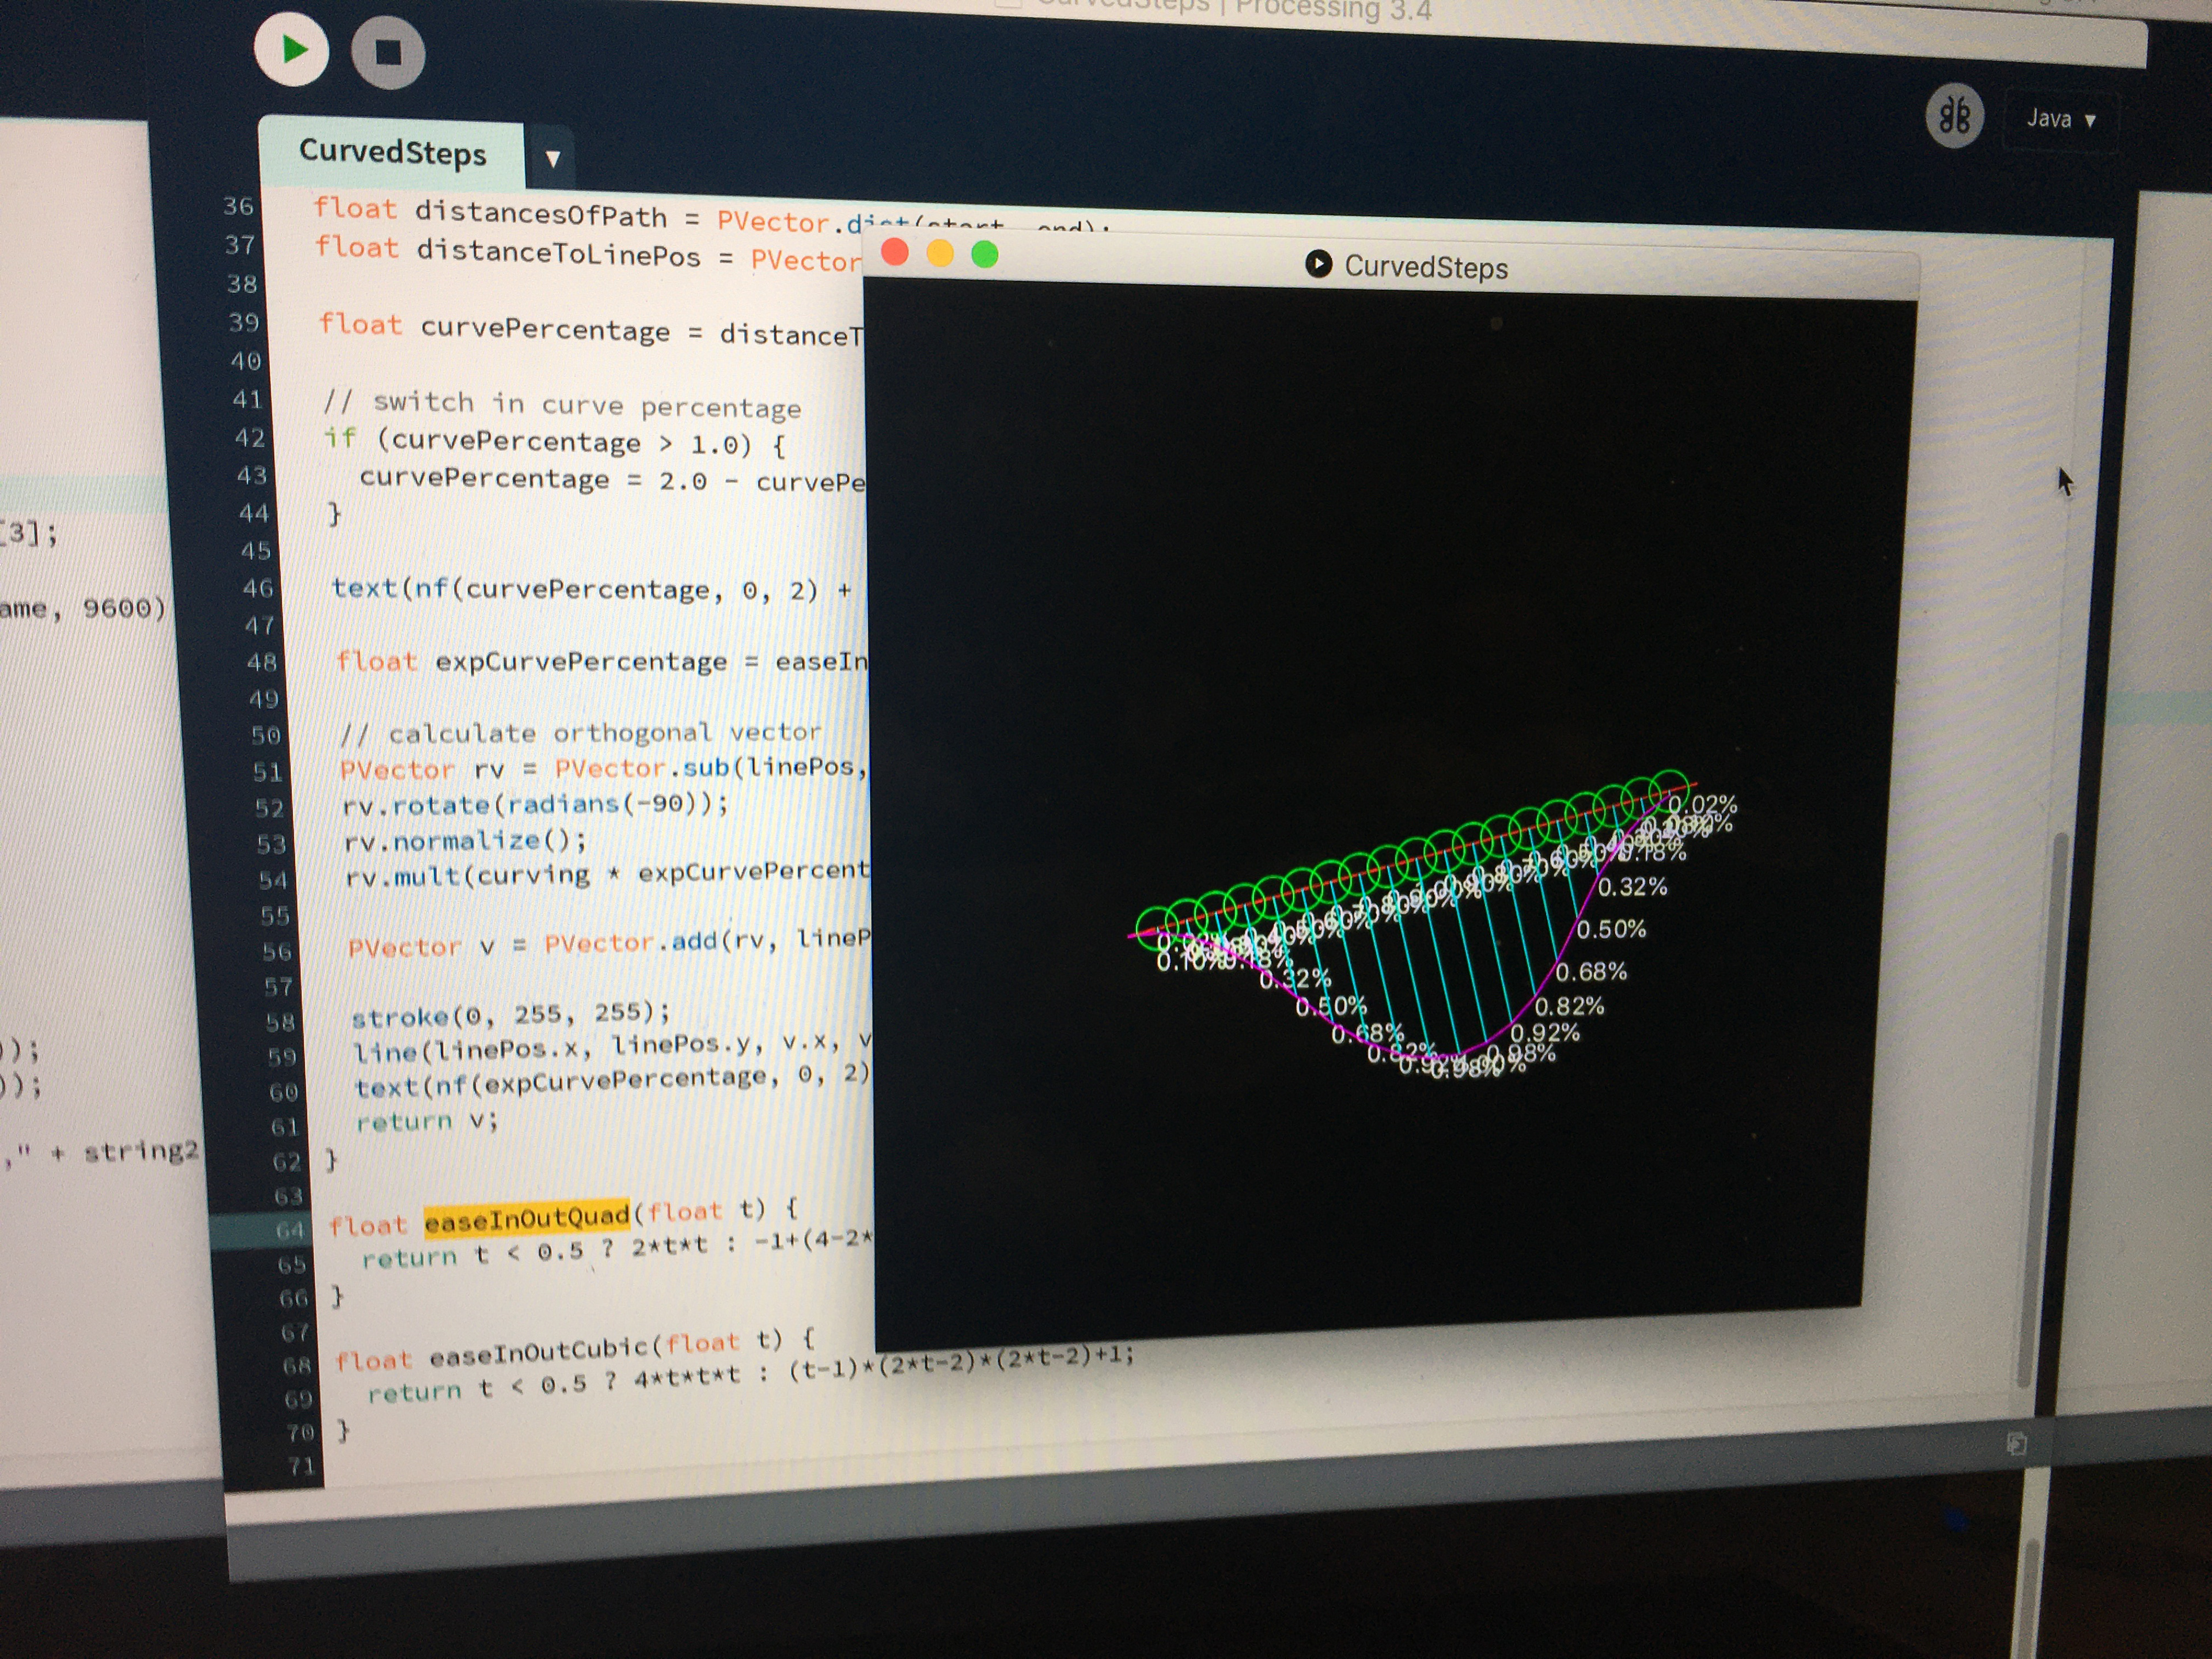
Task: Zoom the sketch window with the green button
Action: pos(985,255)
